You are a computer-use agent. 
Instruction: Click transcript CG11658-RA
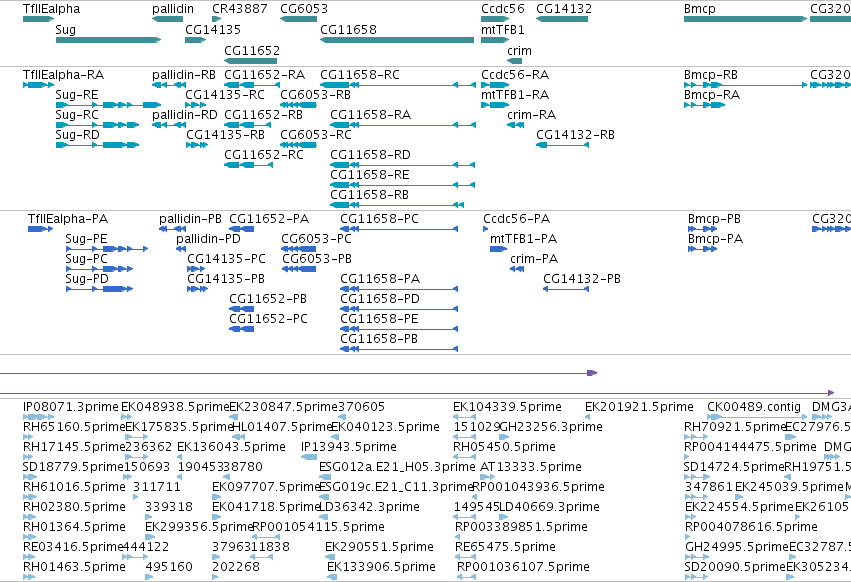403,125
